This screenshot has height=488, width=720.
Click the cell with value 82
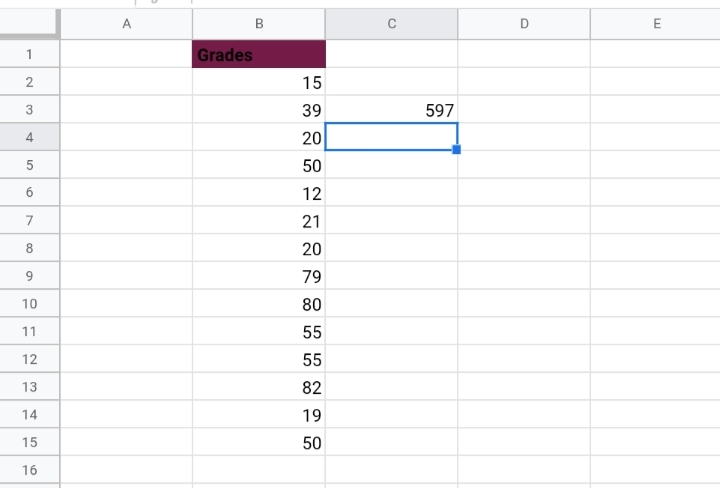pyautogui.click(x=259, y=387)
